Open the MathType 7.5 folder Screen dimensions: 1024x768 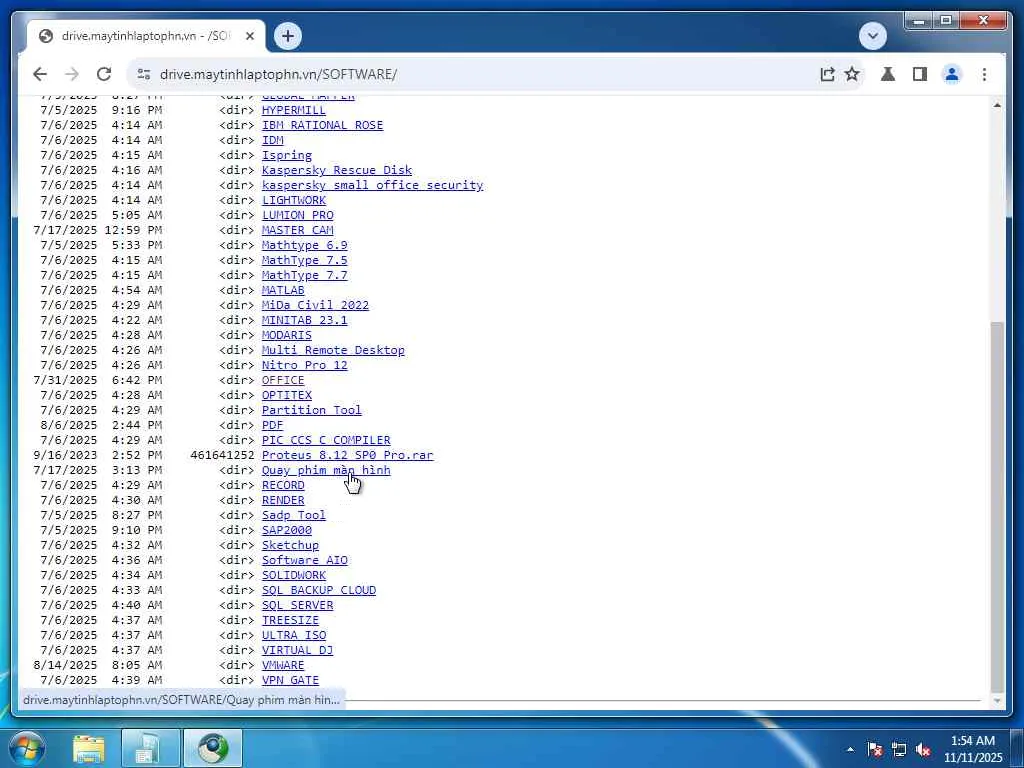pos(304,261)
